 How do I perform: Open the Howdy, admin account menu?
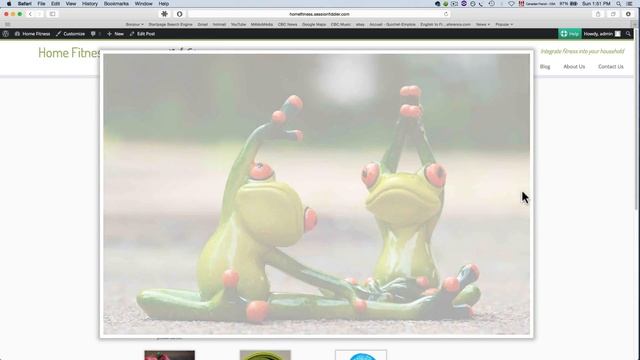[x=602, y=34]
